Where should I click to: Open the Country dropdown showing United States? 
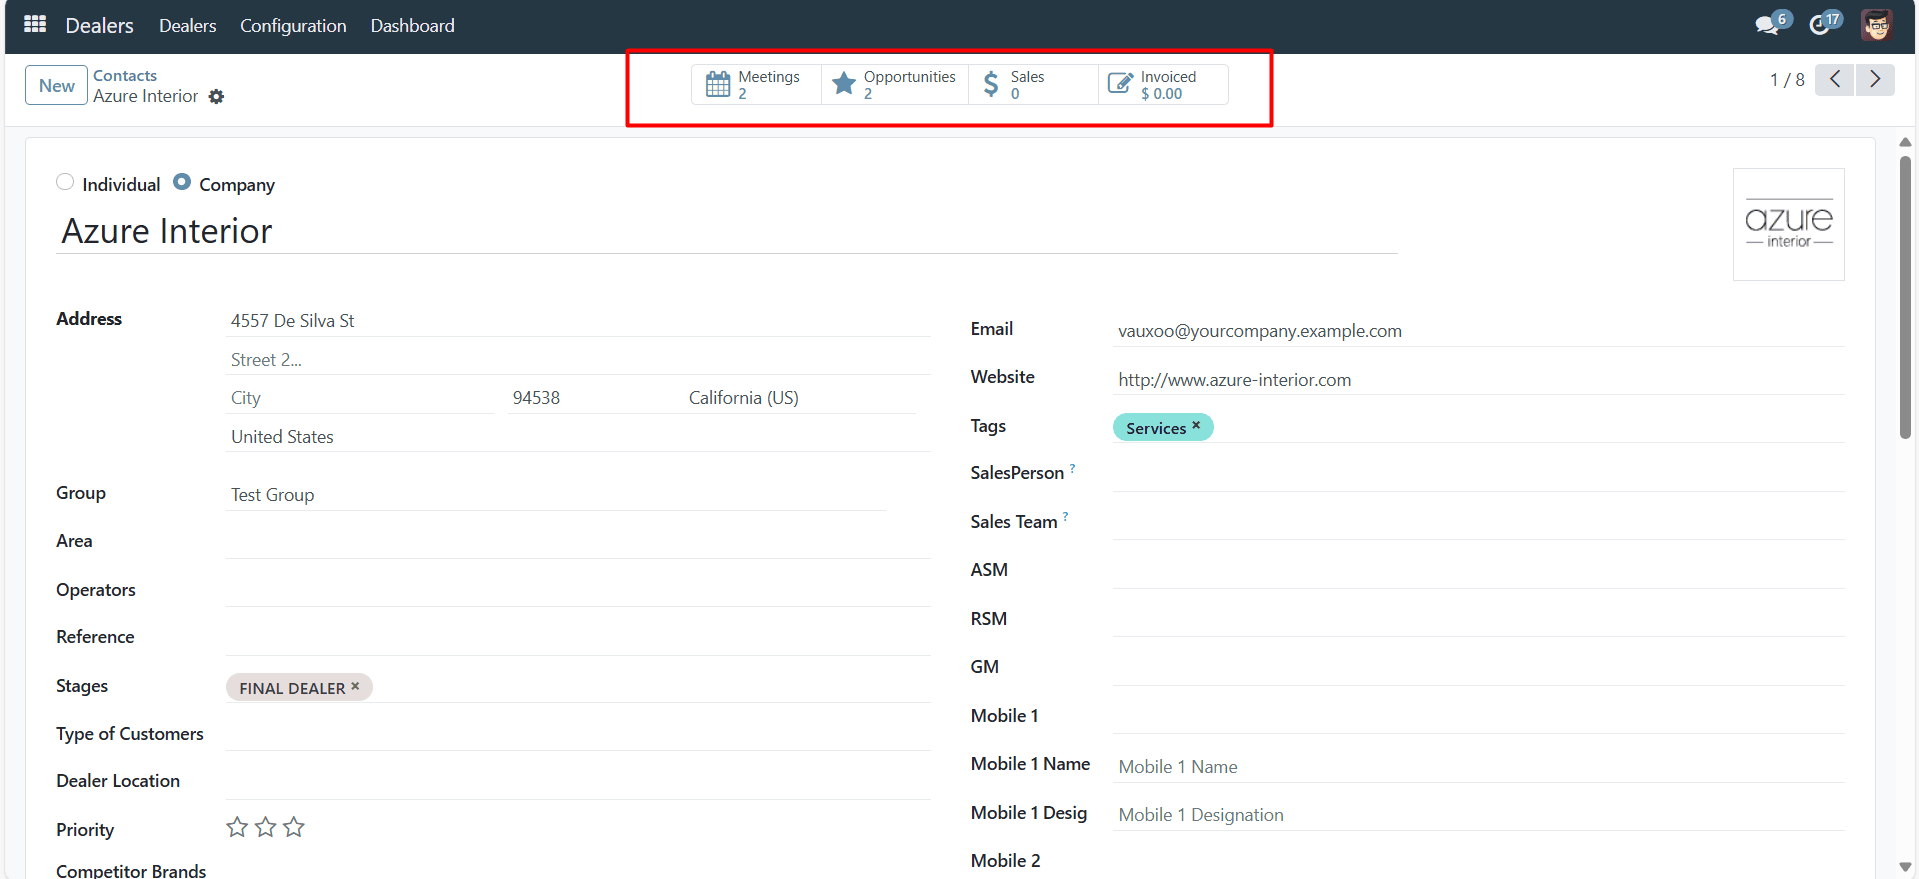tap(578, 437)
